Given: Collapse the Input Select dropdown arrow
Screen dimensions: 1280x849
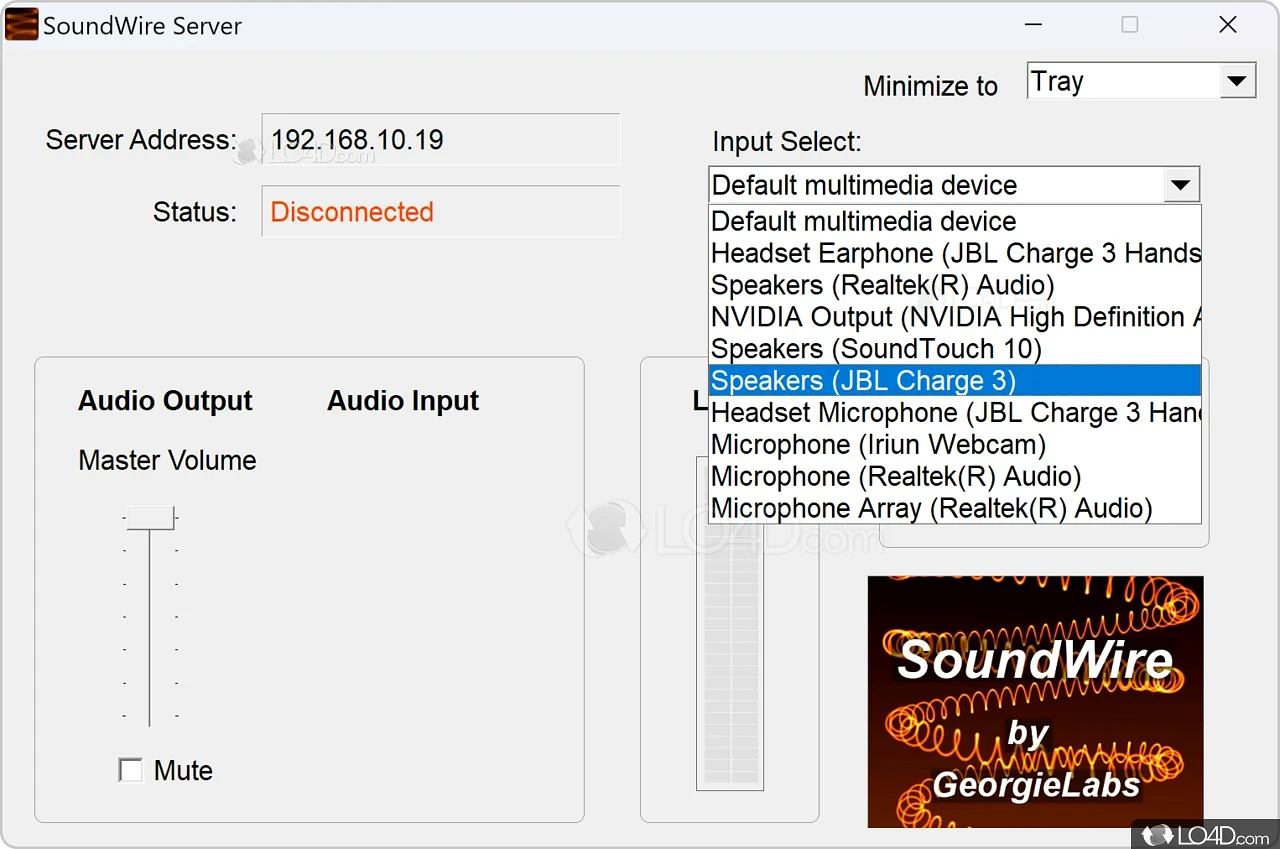Looking at the screenshot, I should [x=1181, y=185].
